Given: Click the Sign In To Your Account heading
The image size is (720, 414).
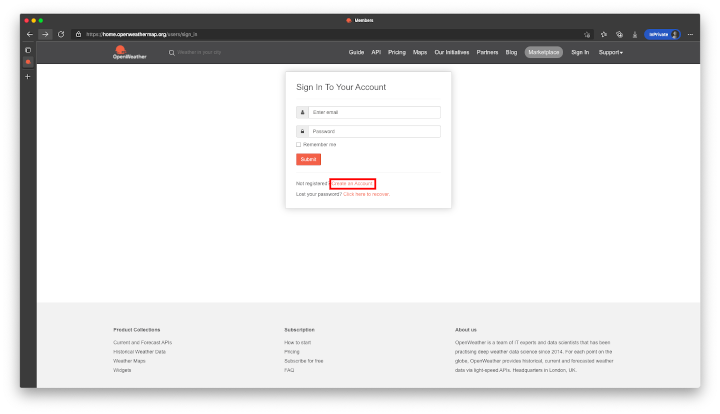Looking at the screenshot, I should (341, 87).
